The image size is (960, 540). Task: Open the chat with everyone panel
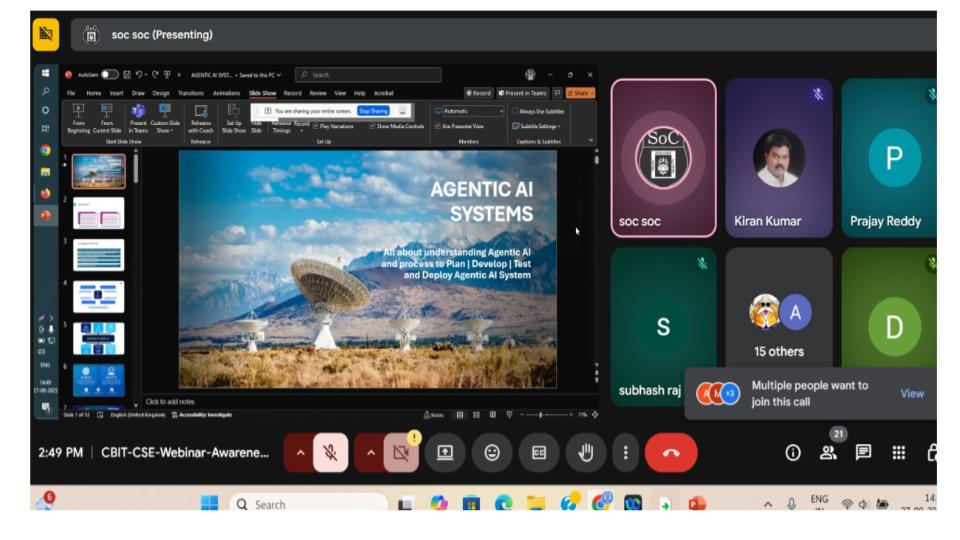[863, 453]
